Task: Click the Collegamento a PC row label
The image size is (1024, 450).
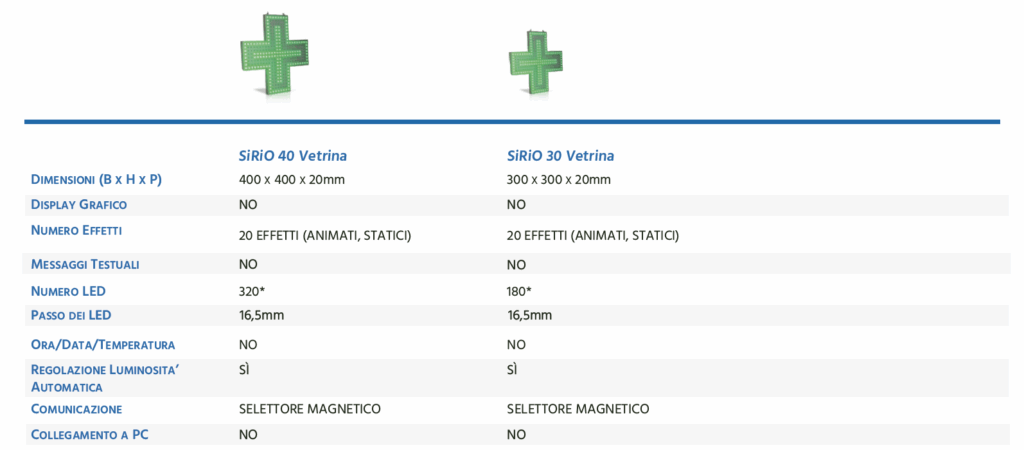Action: coord(91,435)
